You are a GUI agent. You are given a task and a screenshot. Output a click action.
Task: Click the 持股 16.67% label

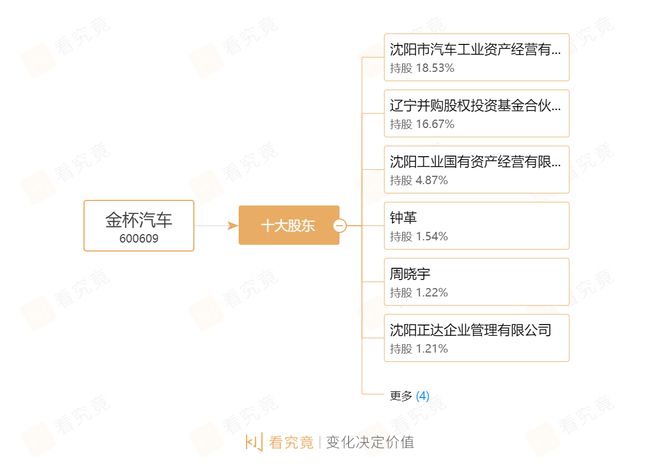[x=422, y=124]
